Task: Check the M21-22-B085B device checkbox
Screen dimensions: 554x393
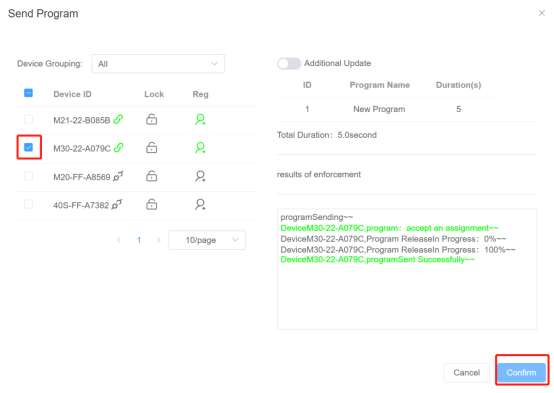Action: point(29,119)
